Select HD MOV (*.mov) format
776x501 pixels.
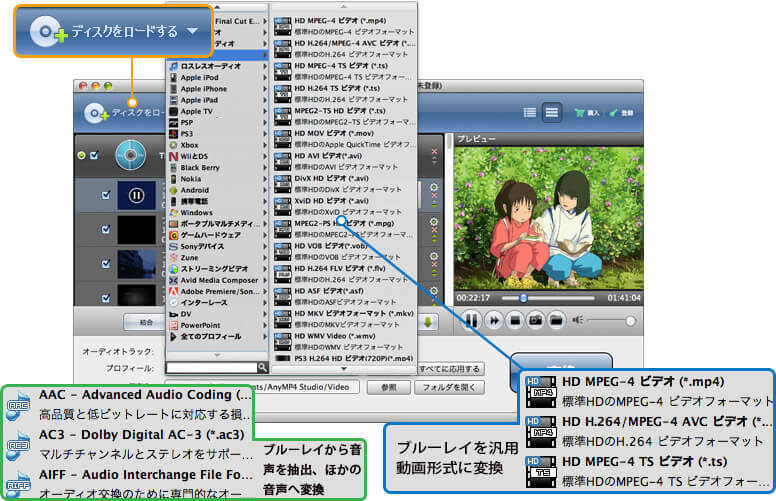[344, 139]
